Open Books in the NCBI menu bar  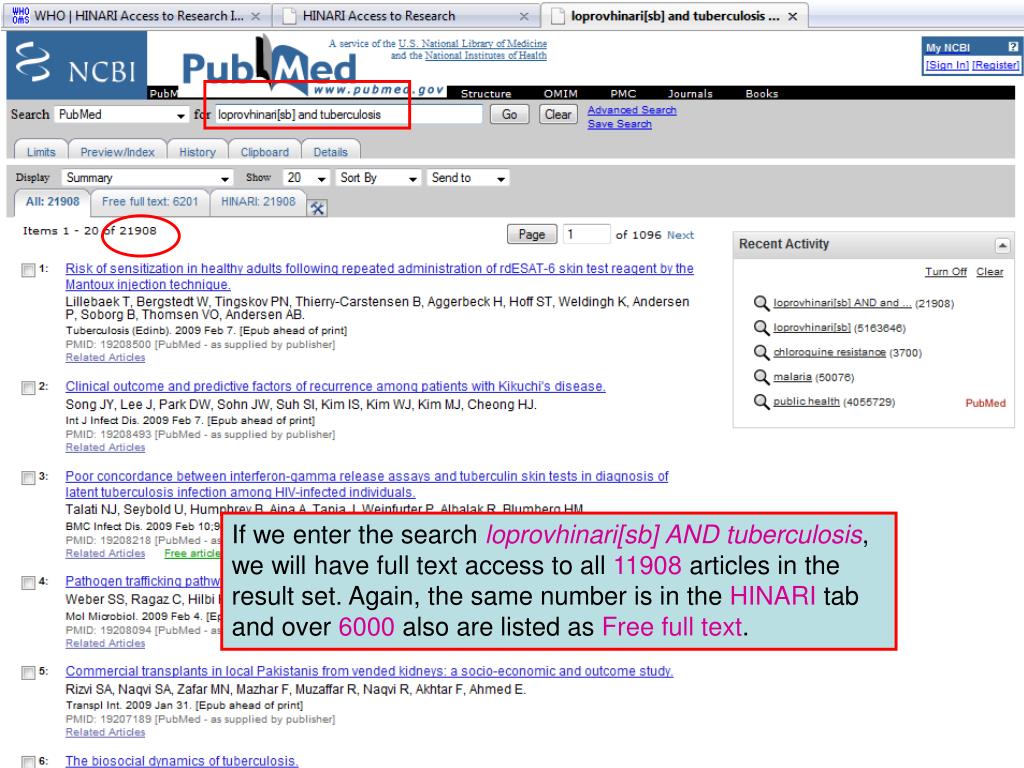click(761, 93)
